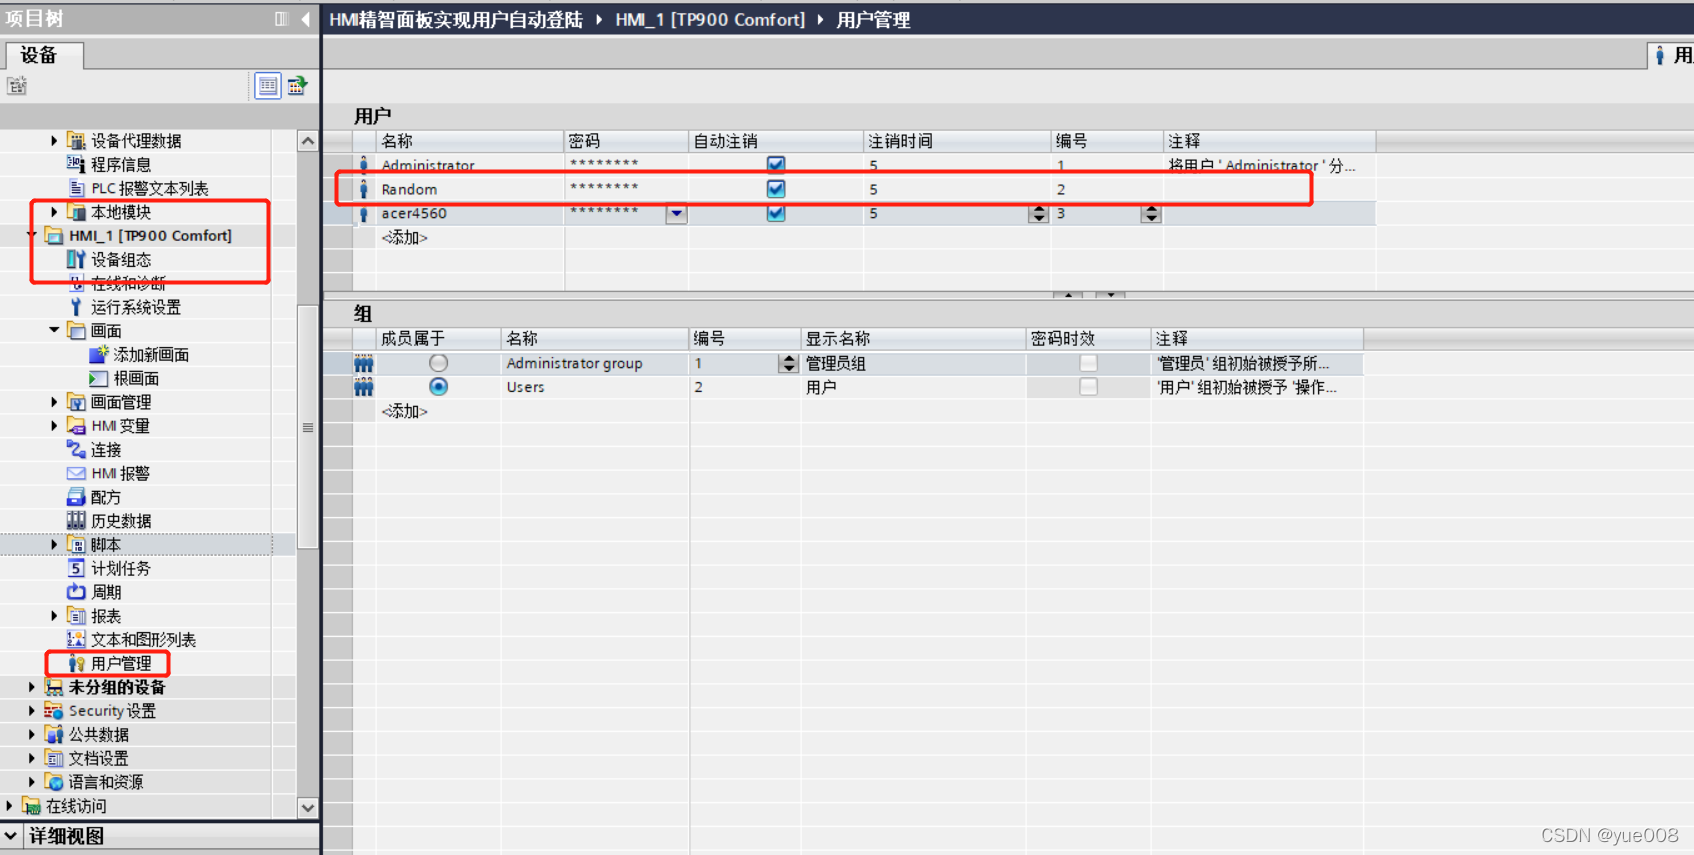Adjust 注销时间 stepper for acer4560
The width and height of the screenshot is (1694, 855).
(1039, 213)
